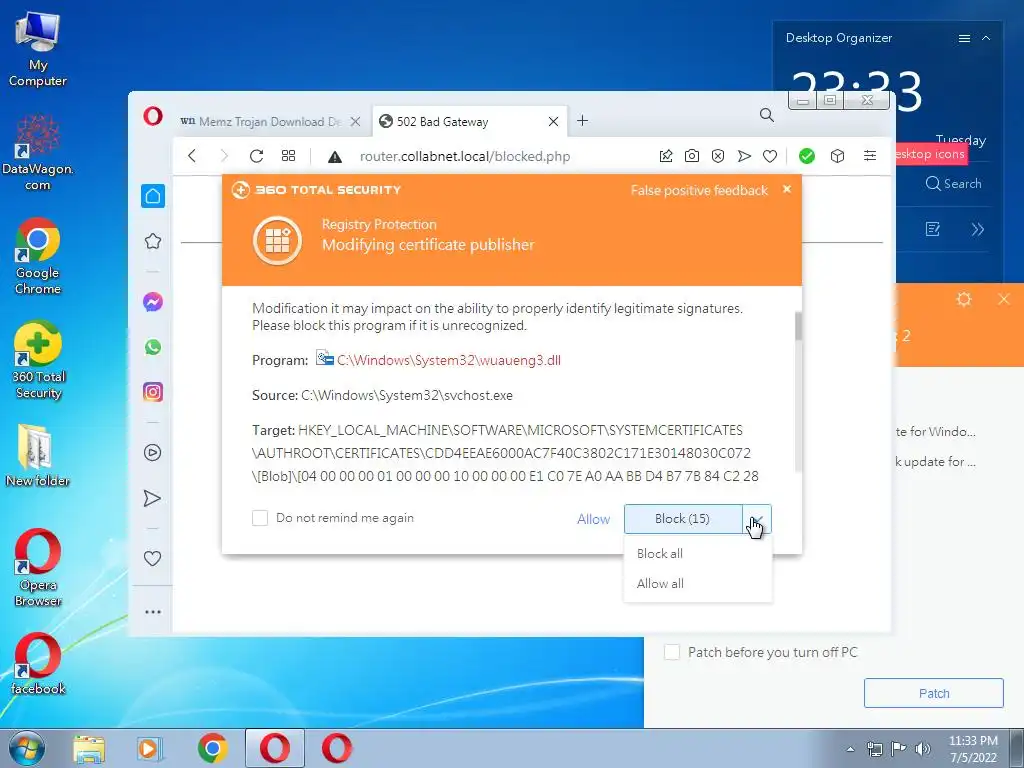
Task: Click the ad blocker shield icon
Action: [718, 156]
